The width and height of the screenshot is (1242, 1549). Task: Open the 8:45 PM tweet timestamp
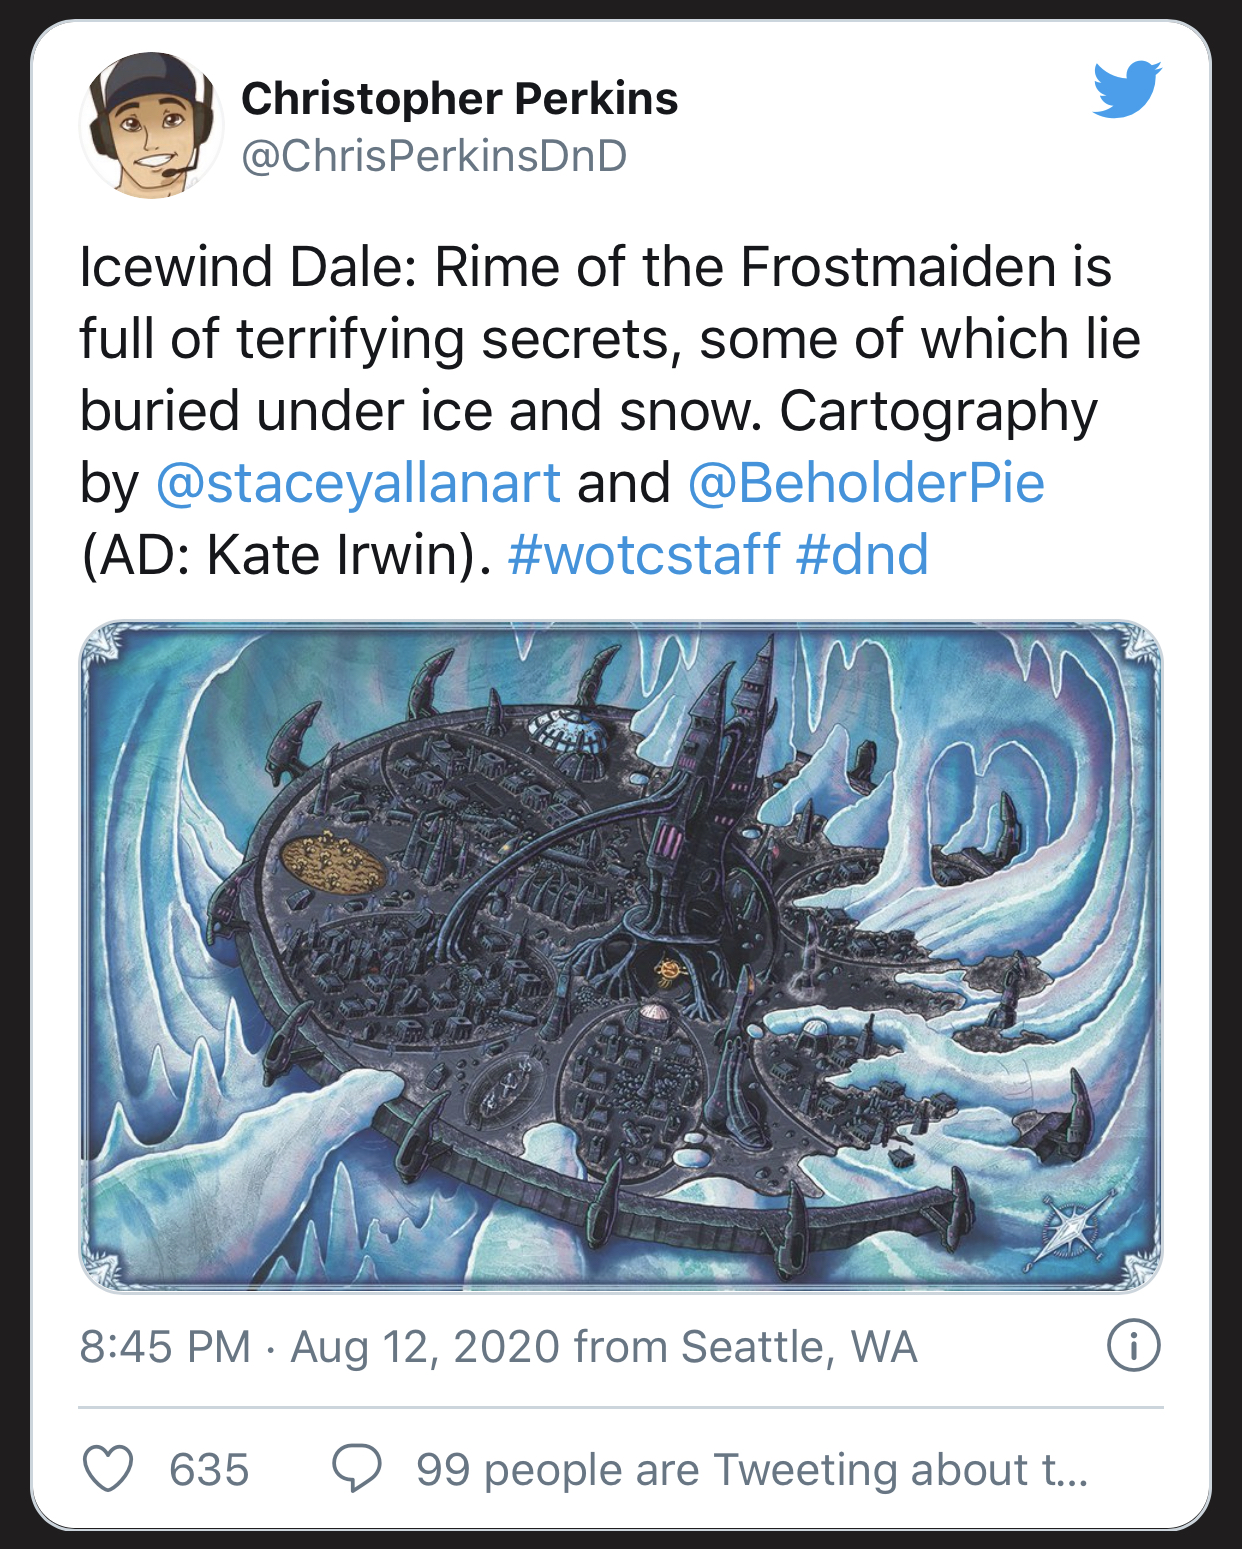tap(165, 1347)
